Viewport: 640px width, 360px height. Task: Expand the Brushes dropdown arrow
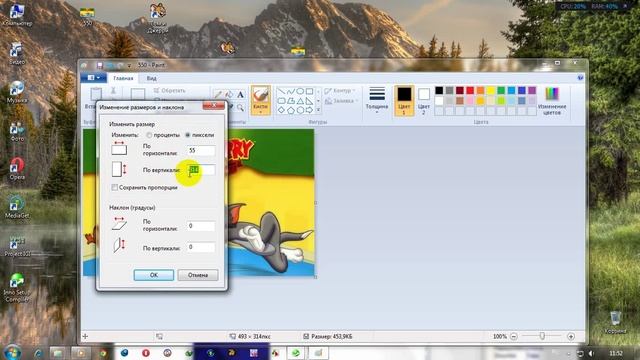pos(260,112)
